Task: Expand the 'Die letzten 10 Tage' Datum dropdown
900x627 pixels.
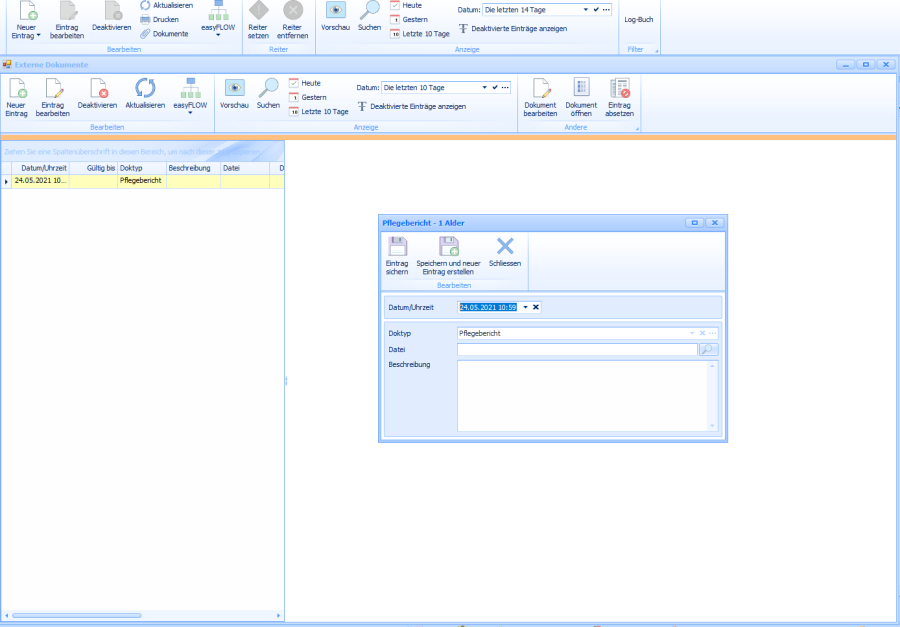Action: click(485, 88)
